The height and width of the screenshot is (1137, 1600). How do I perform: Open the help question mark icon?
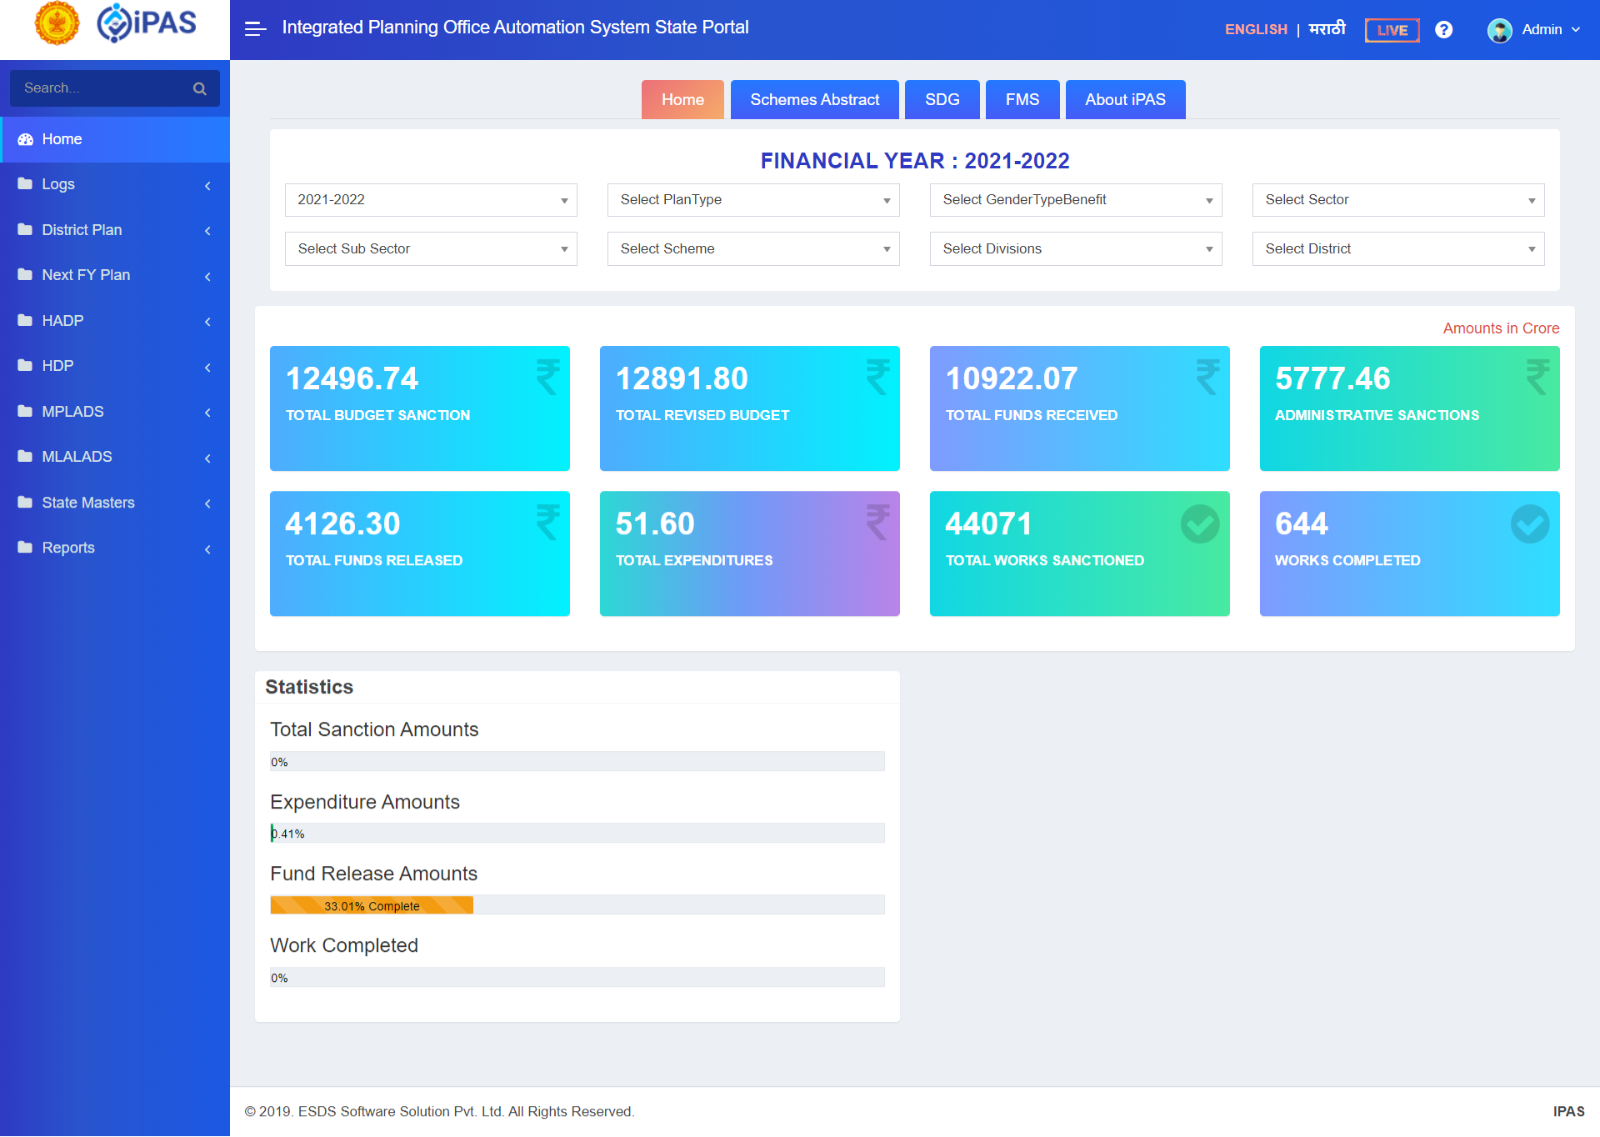click(1443, 30)
